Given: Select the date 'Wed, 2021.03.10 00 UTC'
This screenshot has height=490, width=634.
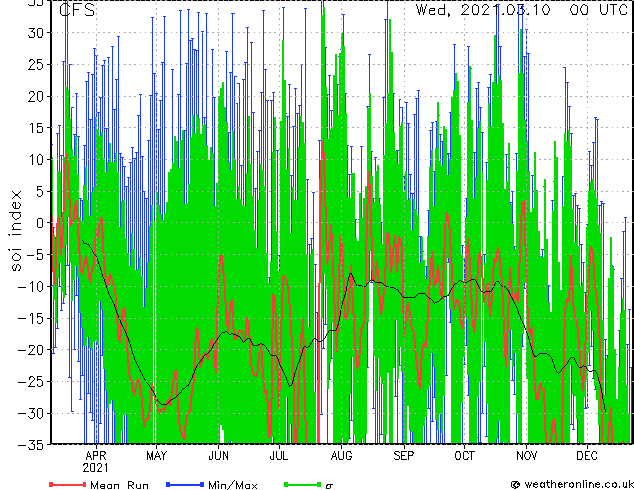Looking at the screenshot, I should click(x=522, y=9).
